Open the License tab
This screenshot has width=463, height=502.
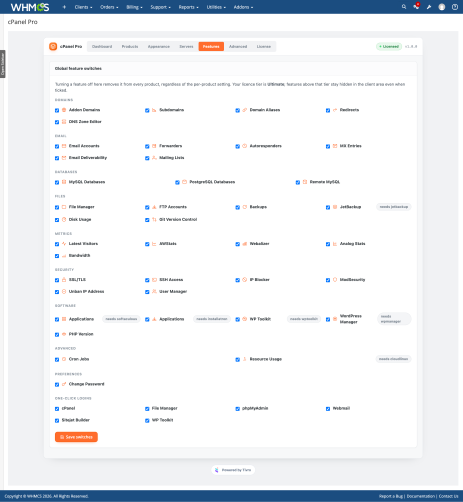(x=264, y=46)
